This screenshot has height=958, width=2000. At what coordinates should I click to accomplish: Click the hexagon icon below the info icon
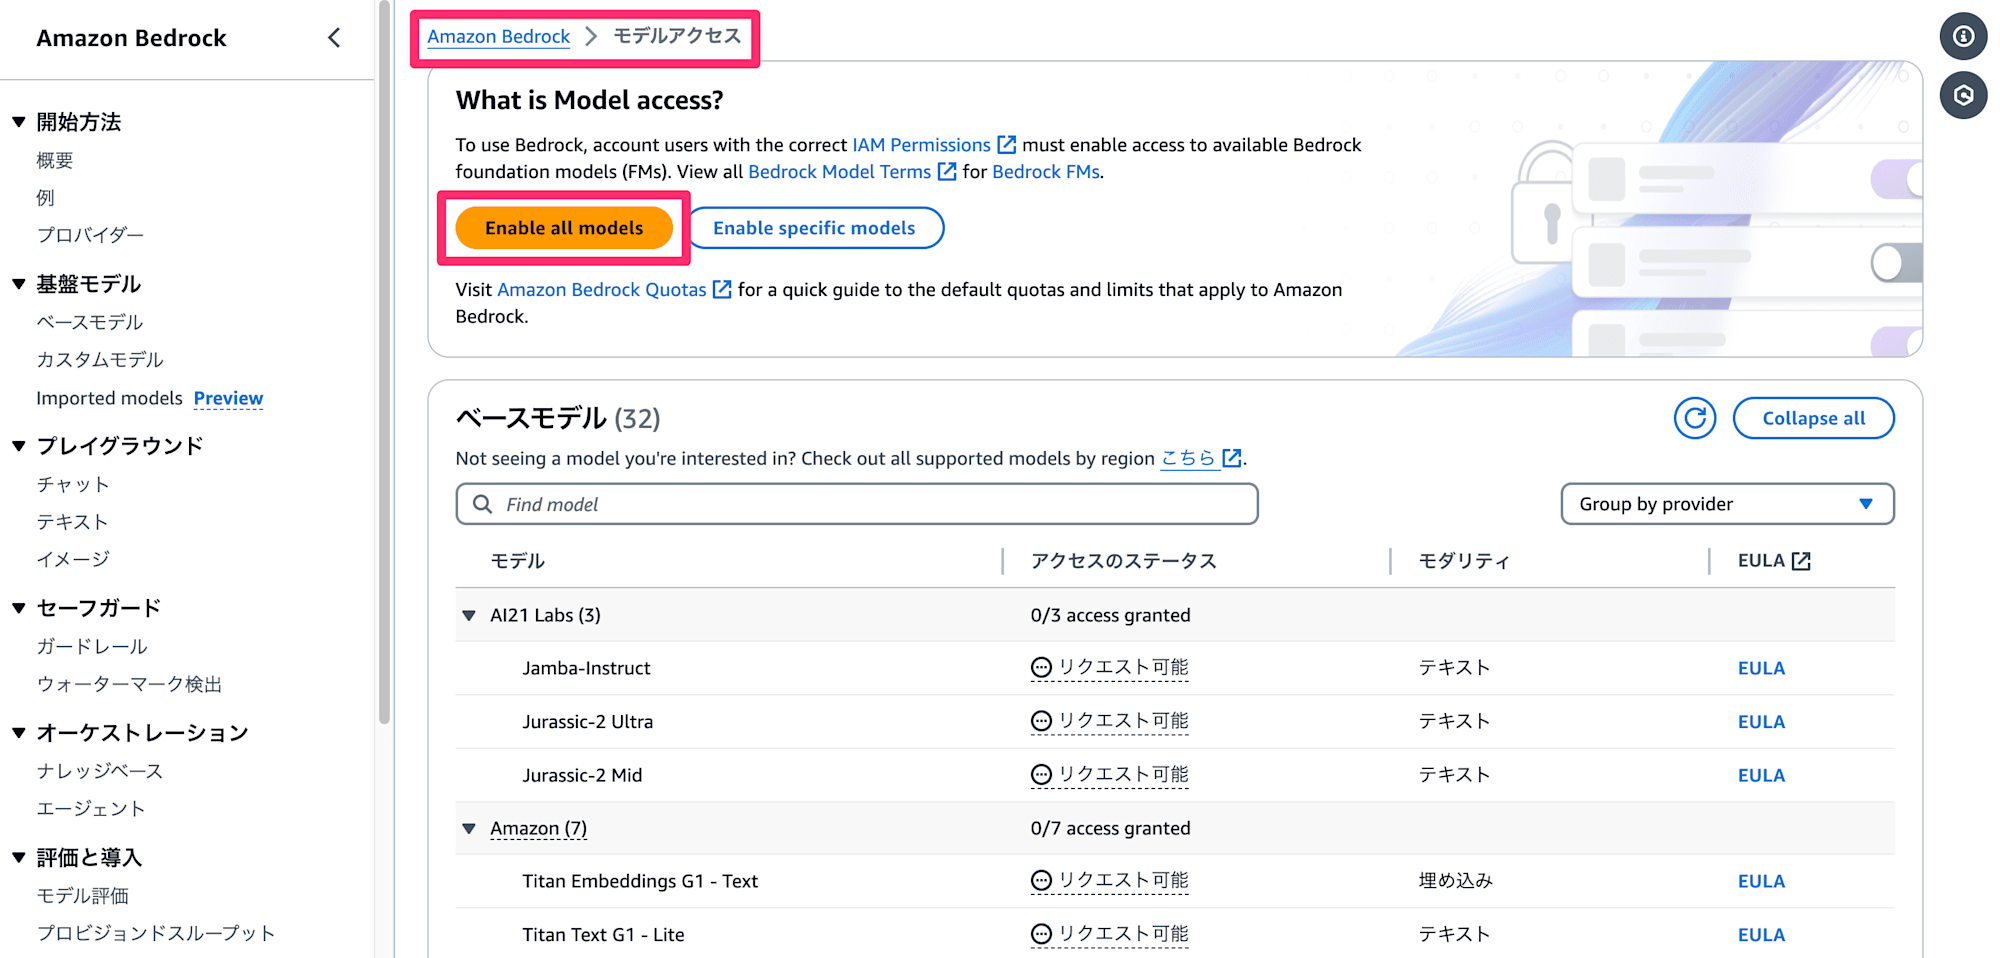point(1963,95)
